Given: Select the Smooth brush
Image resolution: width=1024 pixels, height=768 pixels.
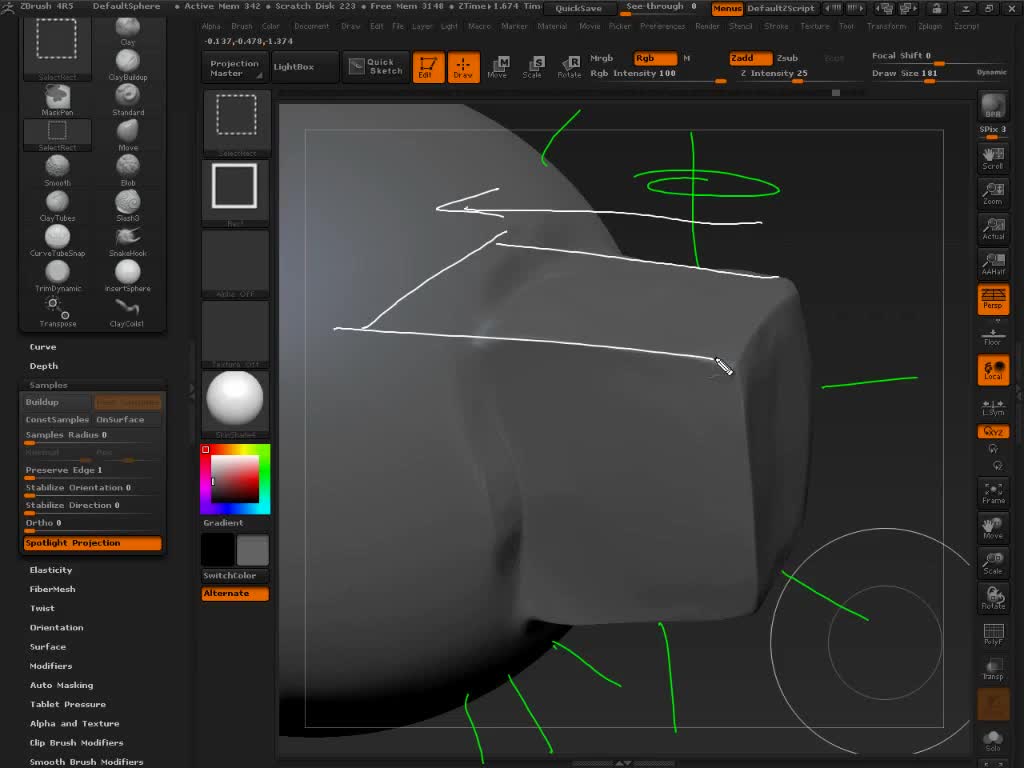Looking at the screenshot, I should tap(57, 171).
